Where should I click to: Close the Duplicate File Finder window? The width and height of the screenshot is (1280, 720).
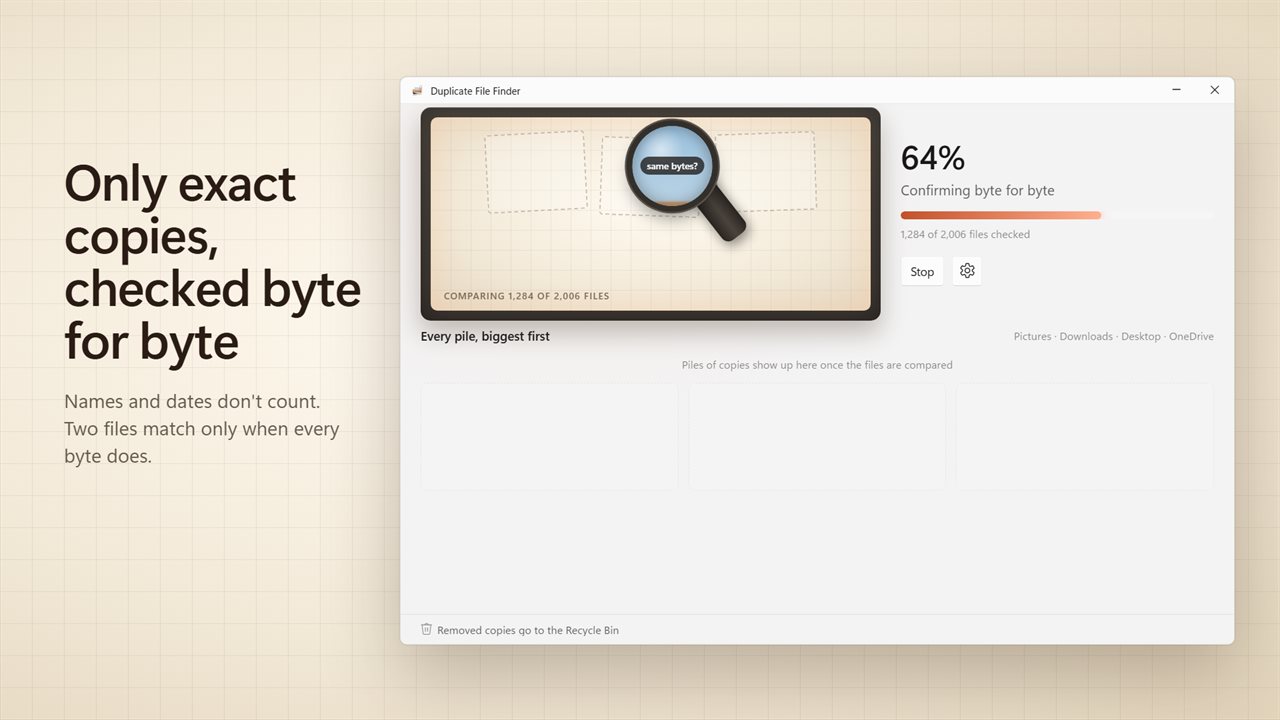(1214, 90)
